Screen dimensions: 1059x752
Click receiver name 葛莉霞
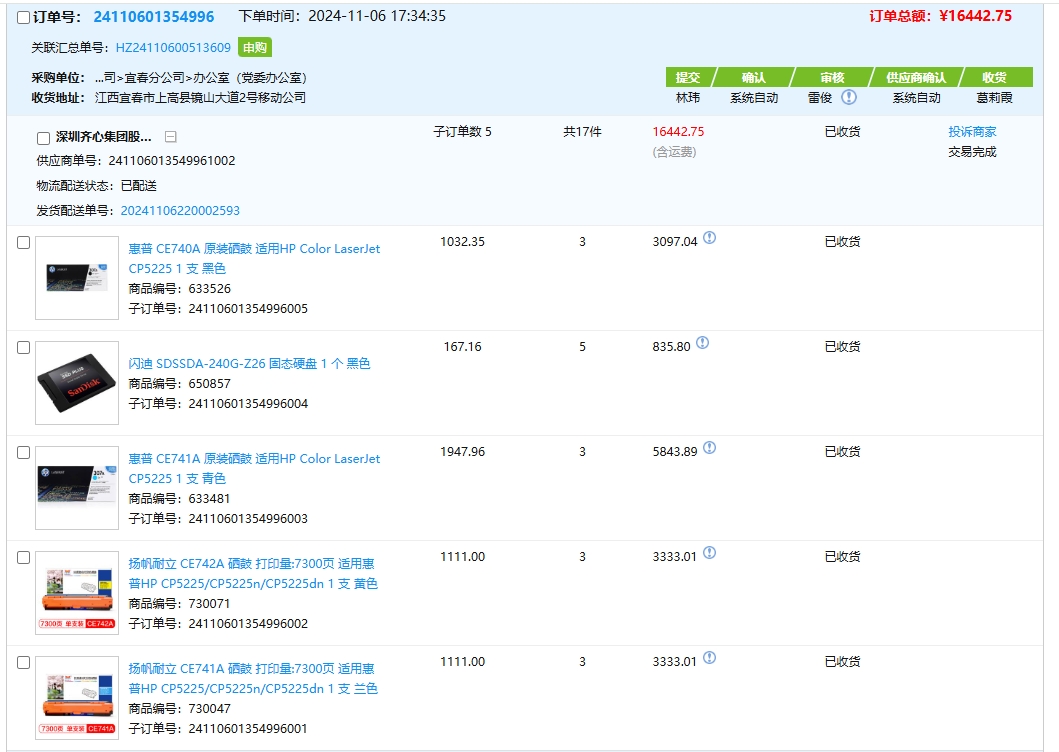click(x=995, y=98)
